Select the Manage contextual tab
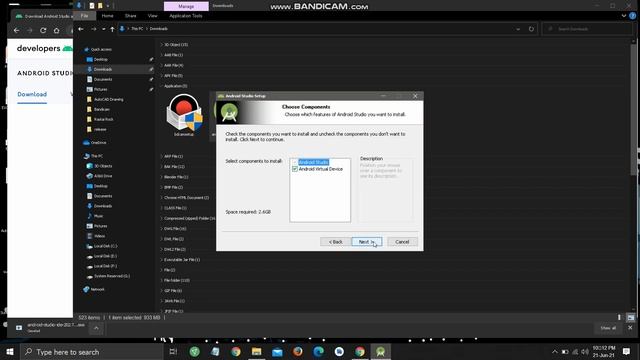Image resolution: width=640 pixels, height=360 pixels. click(x=186, y=6)
